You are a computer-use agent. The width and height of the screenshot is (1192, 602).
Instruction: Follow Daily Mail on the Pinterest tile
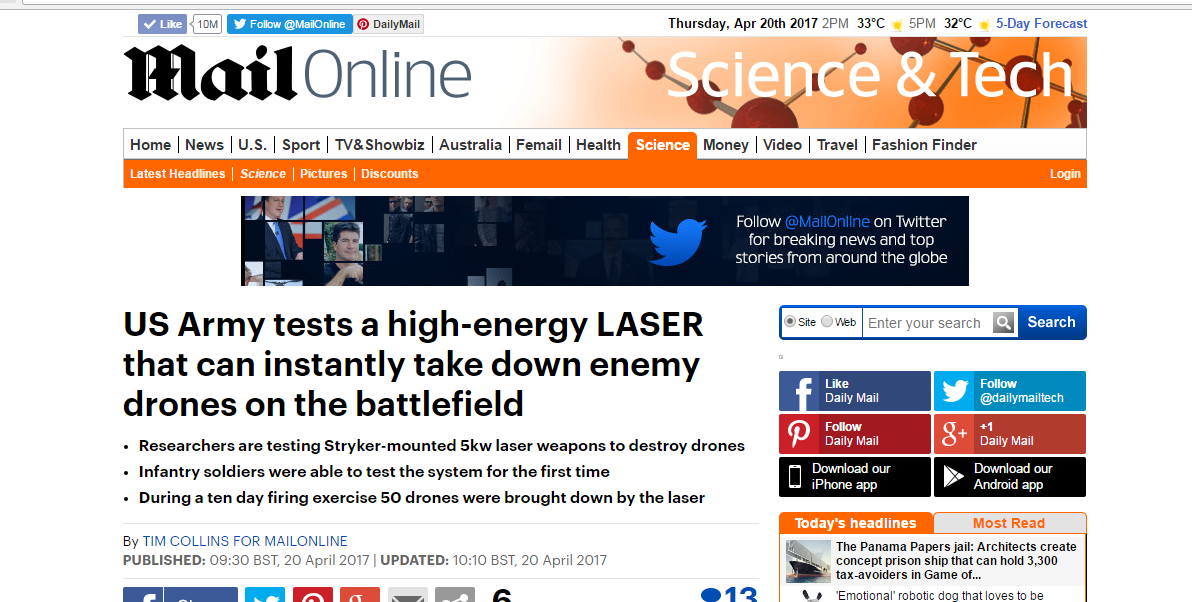[x=854, y=434]
